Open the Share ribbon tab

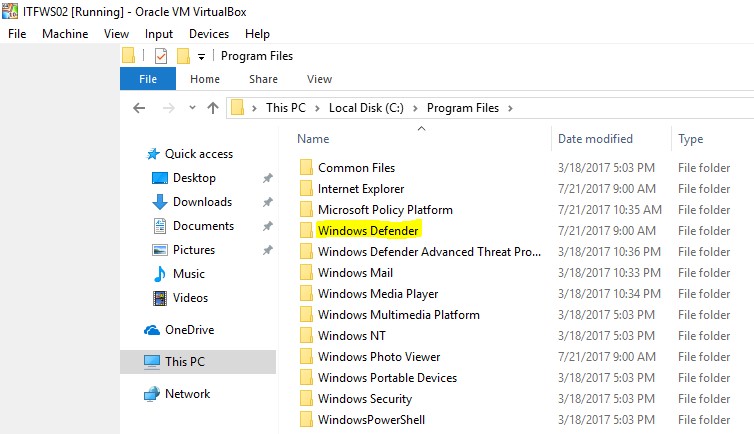coord(263,79)
